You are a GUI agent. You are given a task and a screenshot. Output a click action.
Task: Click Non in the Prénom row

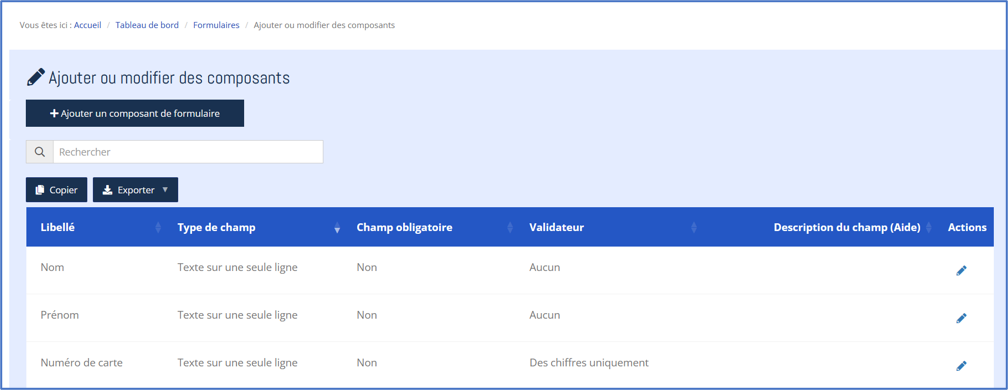click(367, 315)
